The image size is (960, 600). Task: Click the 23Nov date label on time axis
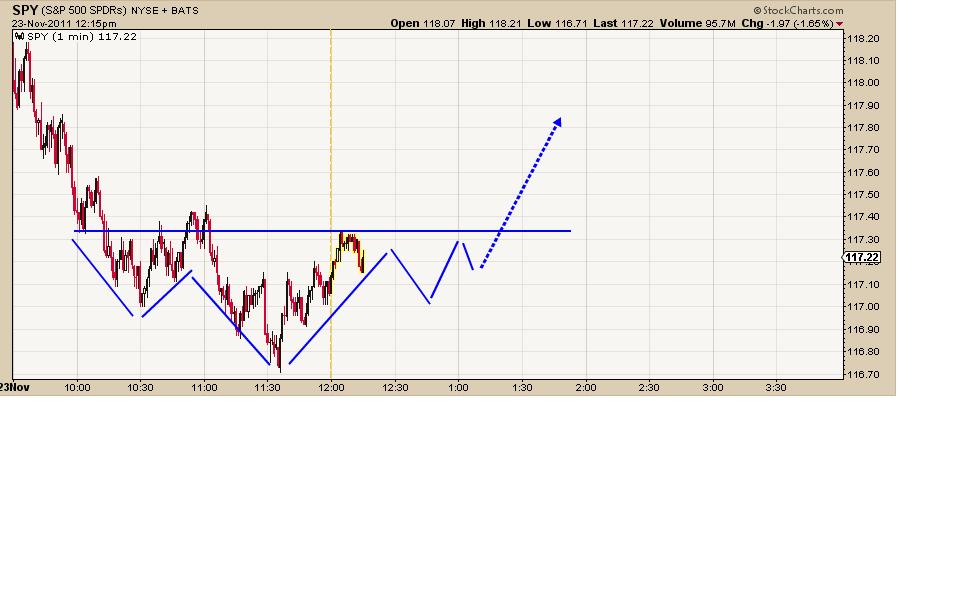click(15, 388)
